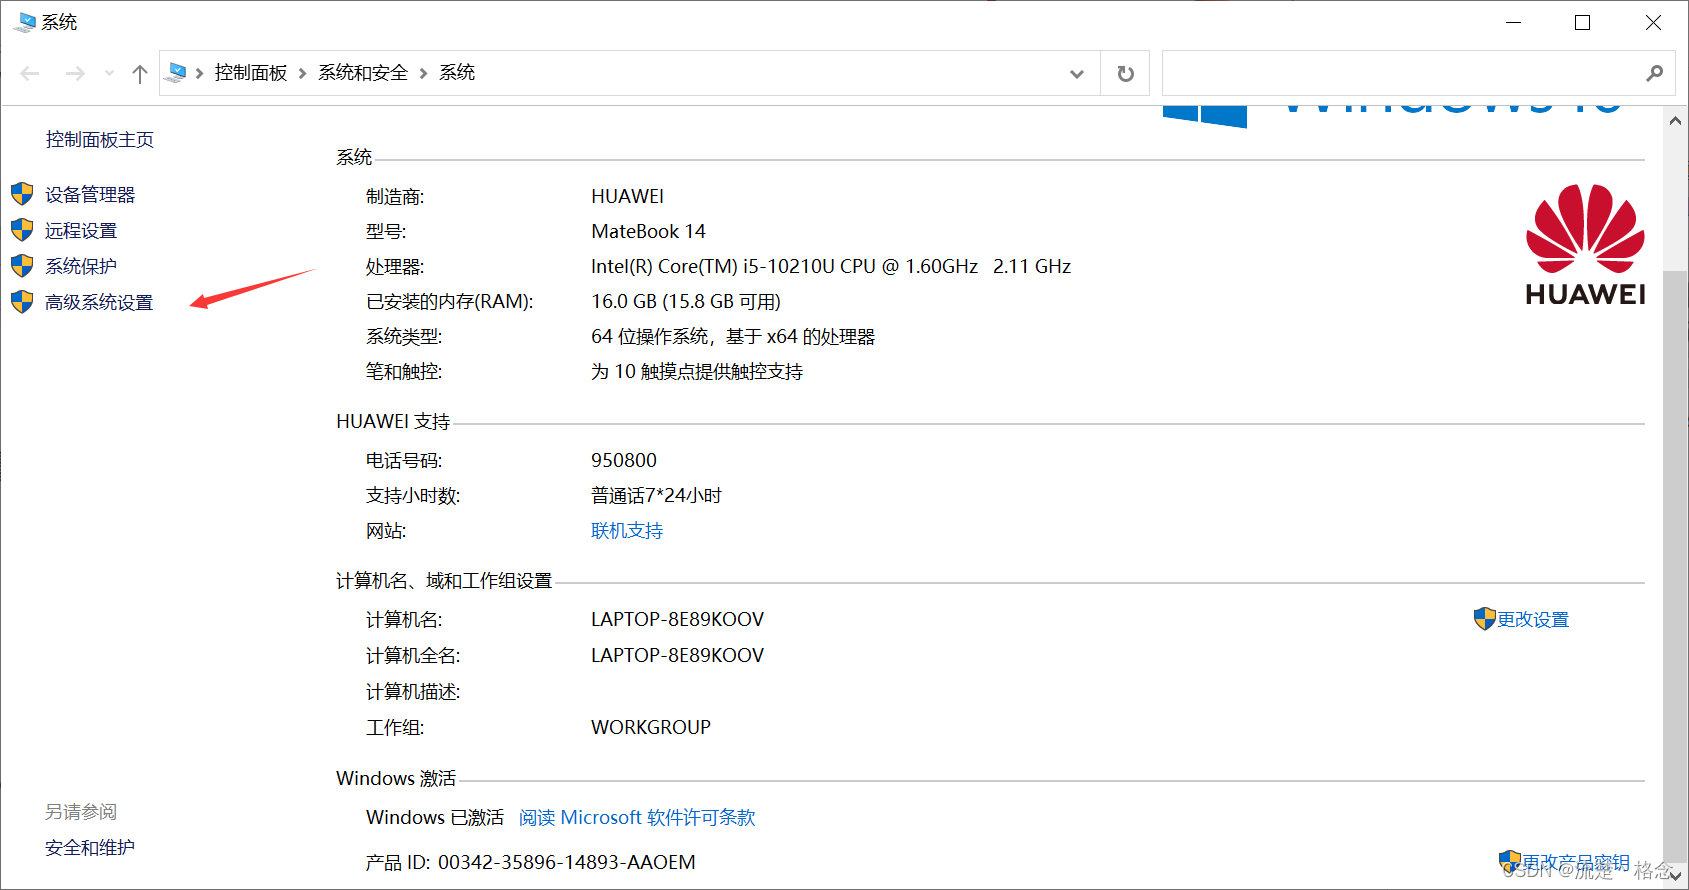
Task: Click the support hours text 普通话7*24小时
Action: pos(656,496)
